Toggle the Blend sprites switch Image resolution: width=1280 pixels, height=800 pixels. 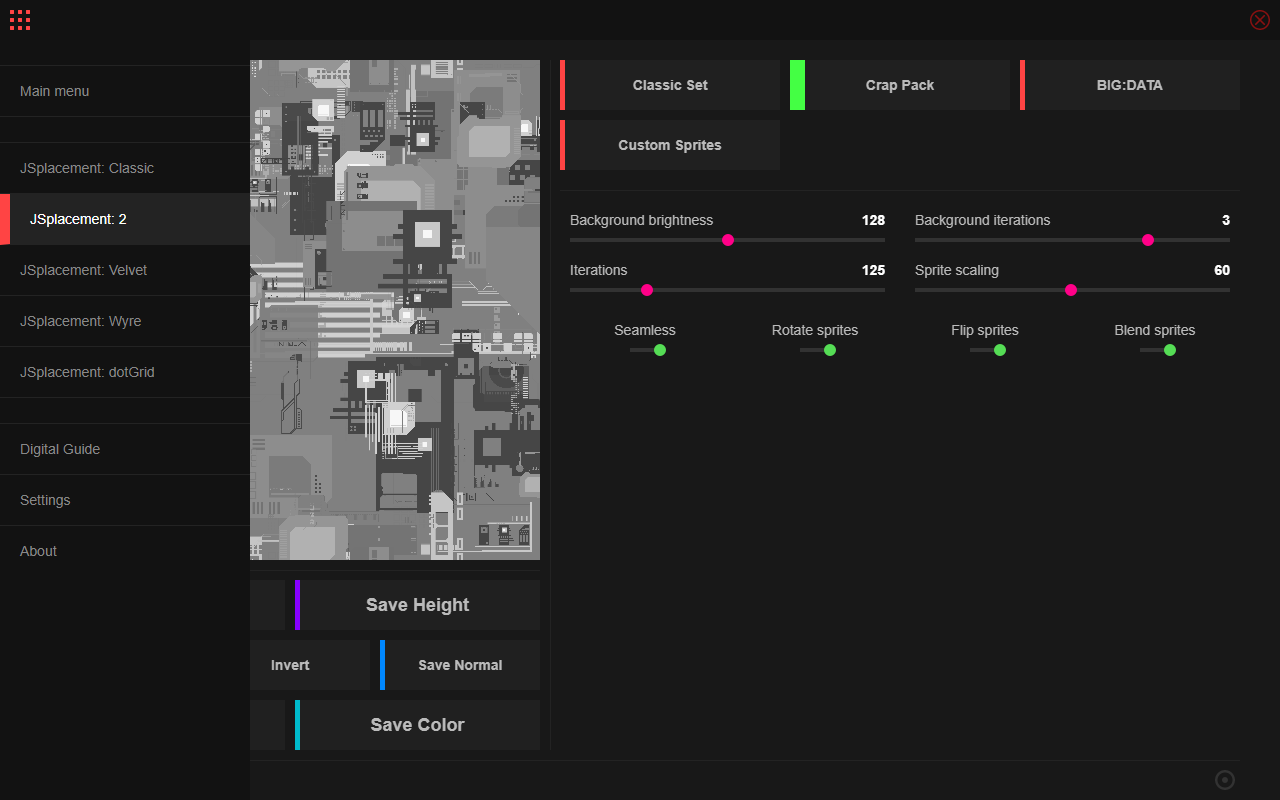pos(1158,350)
